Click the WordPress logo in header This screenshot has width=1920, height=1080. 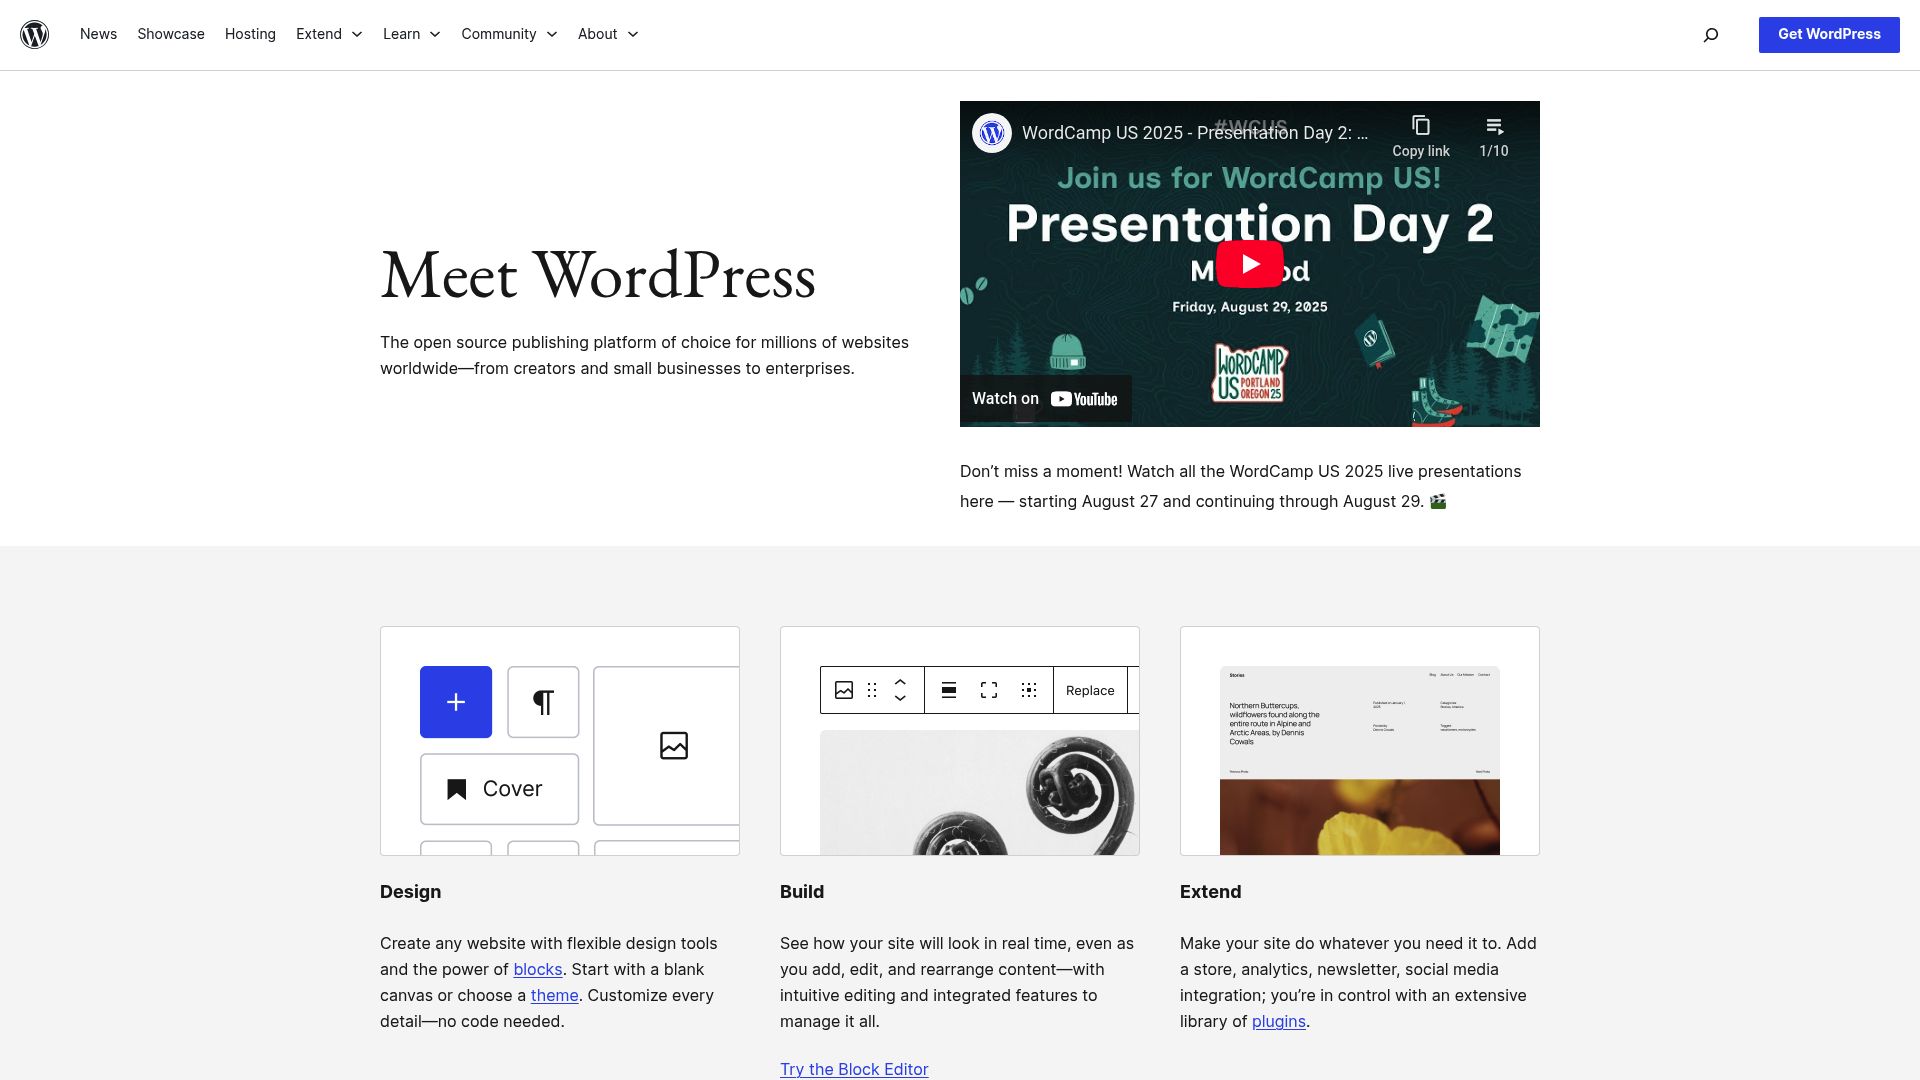click(x=35, y=34)
